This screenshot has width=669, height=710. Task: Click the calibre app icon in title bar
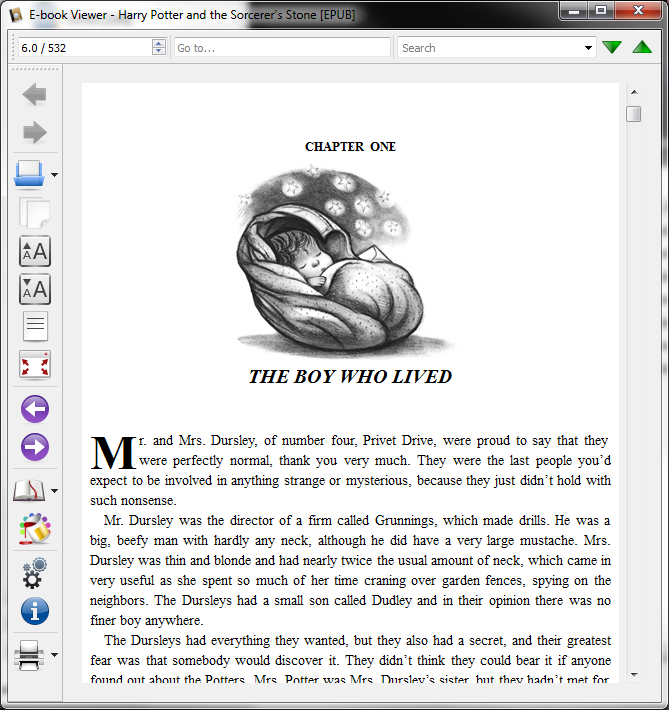click(x=17, y=14)
